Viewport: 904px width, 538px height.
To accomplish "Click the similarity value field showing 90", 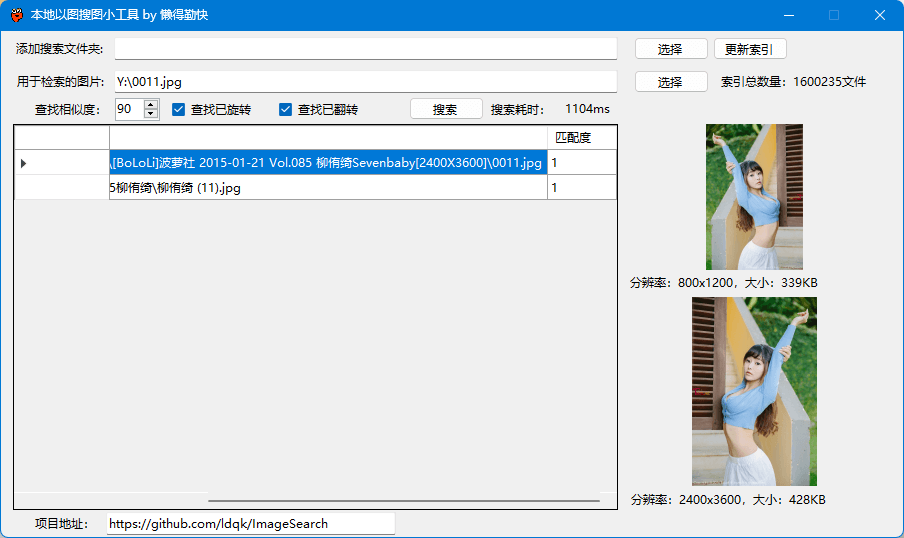I will tap(129, 110).
